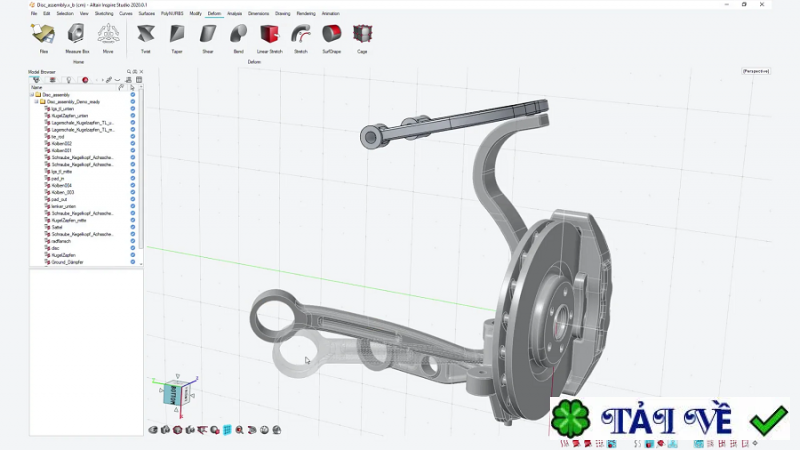
Task: Collapse the Disc_assembly_Demo_ready folder
Action: click(37, 102)
